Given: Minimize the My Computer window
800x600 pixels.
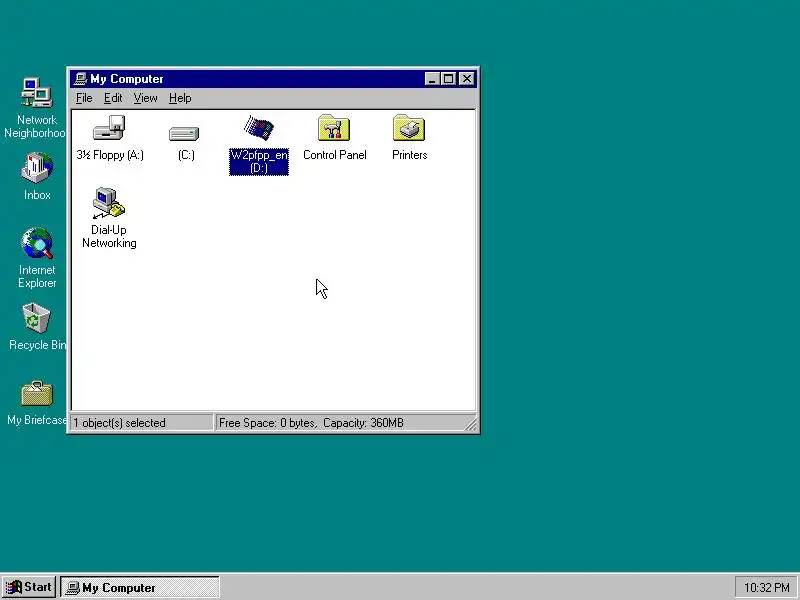Looking at the screenshot, I should pos(432,79).
